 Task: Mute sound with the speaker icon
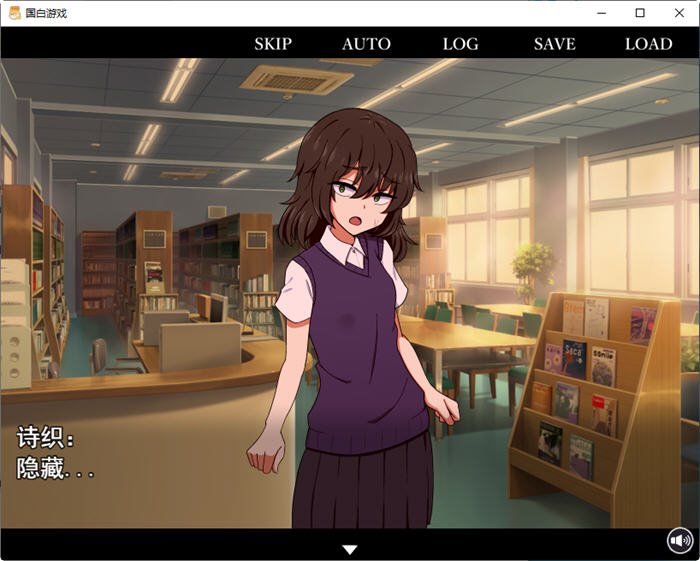(x=680, y=540)
